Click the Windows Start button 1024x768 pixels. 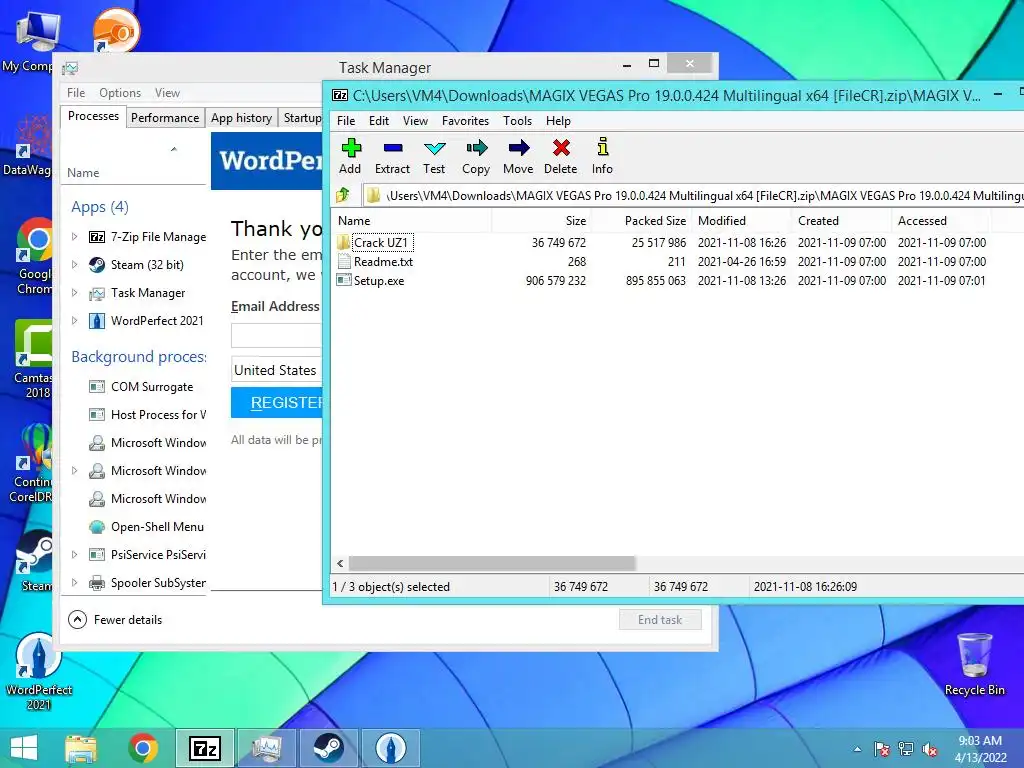24,748
